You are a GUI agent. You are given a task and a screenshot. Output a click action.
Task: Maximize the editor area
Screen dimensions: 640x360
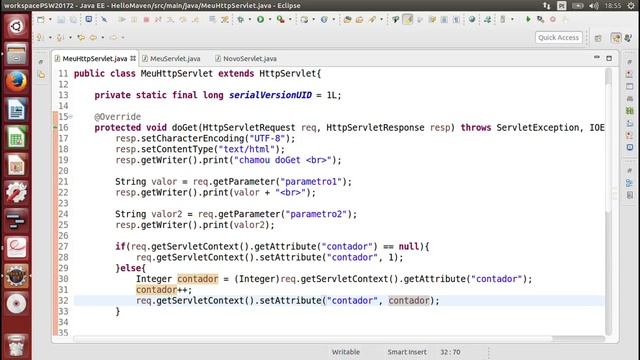609,58
